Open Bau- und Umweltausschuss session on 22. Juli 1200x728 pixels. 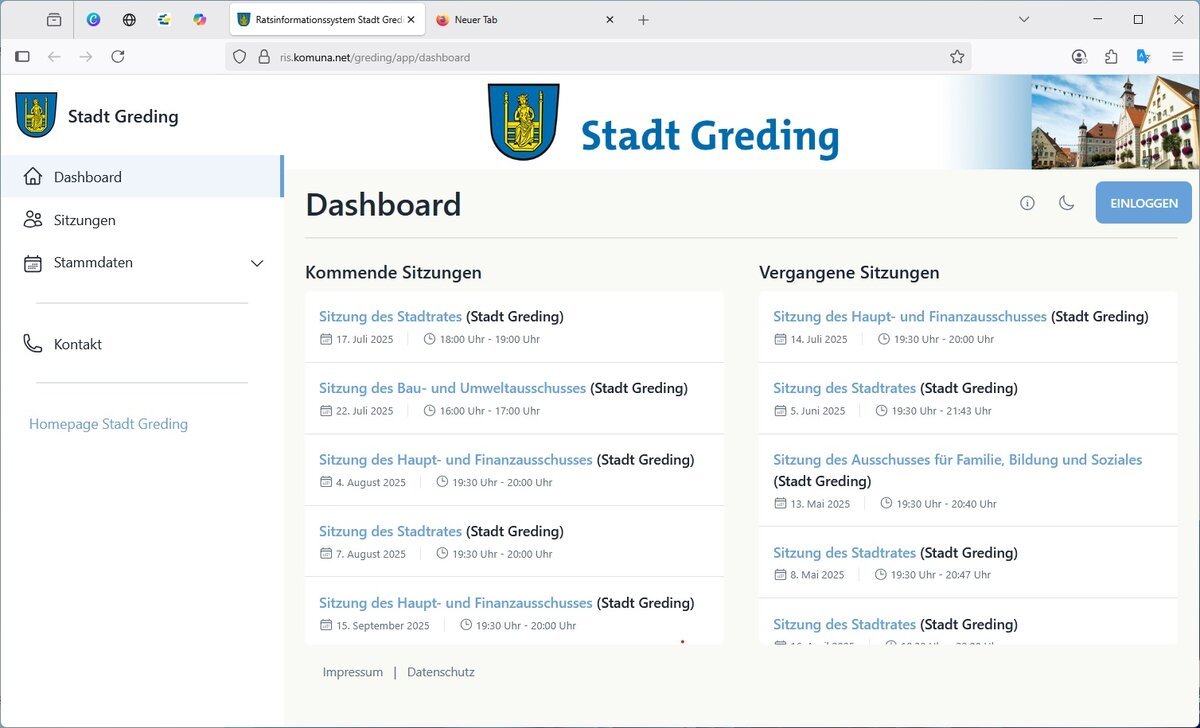click(453, 388)
